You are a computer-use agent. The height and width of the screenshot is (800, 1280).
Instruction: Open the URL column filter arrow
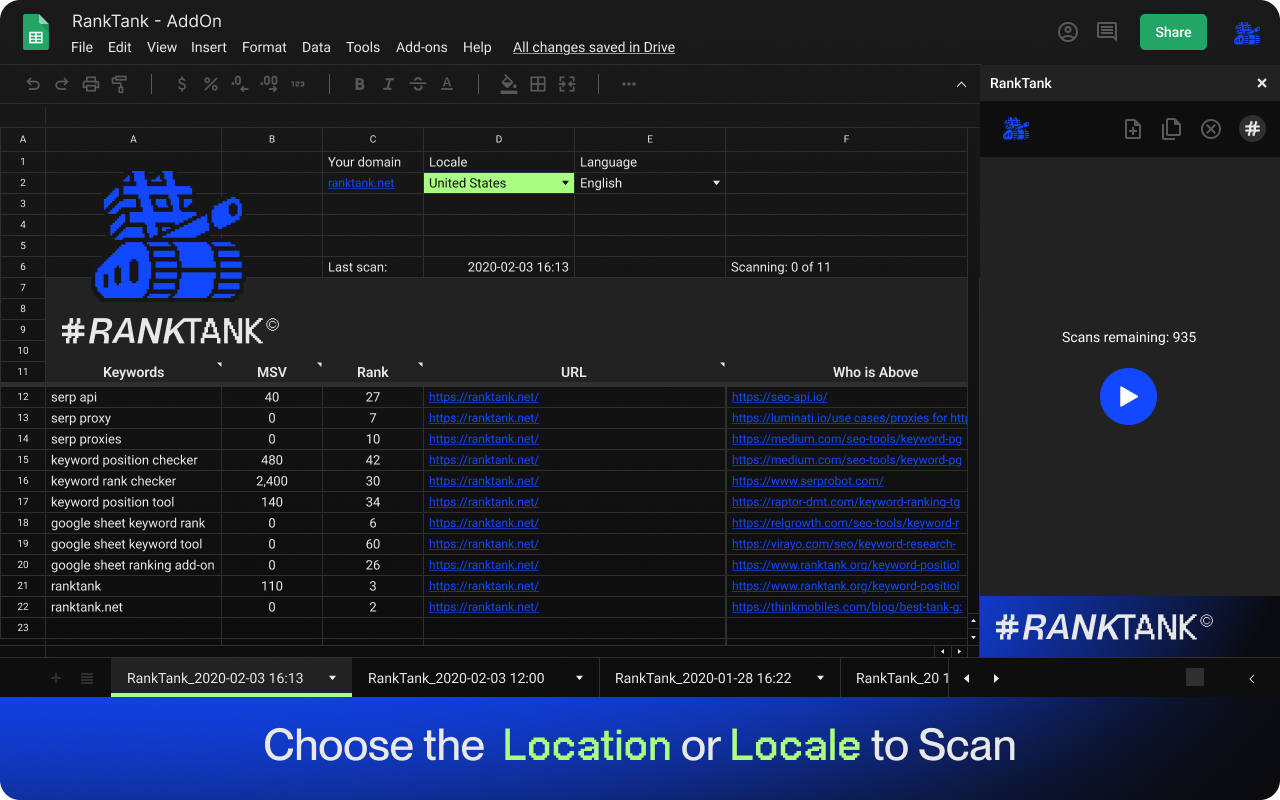click(x=722, y=365)
